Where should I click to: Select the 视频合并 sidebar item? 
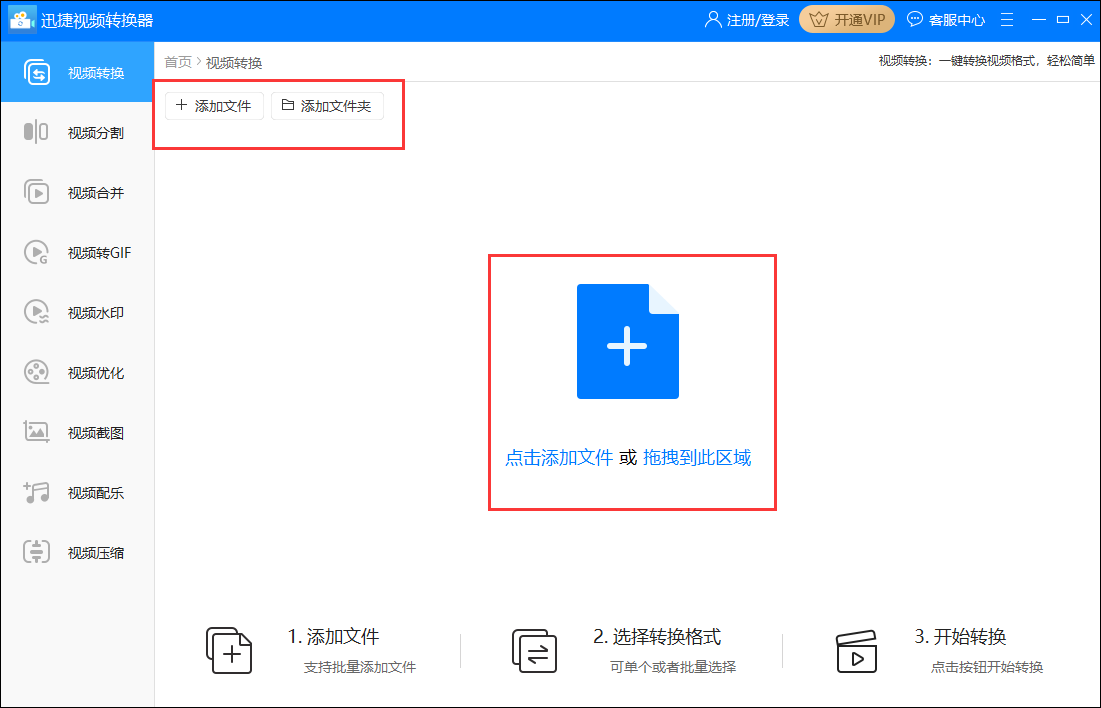pyautogui.click(x=77, y=192)
